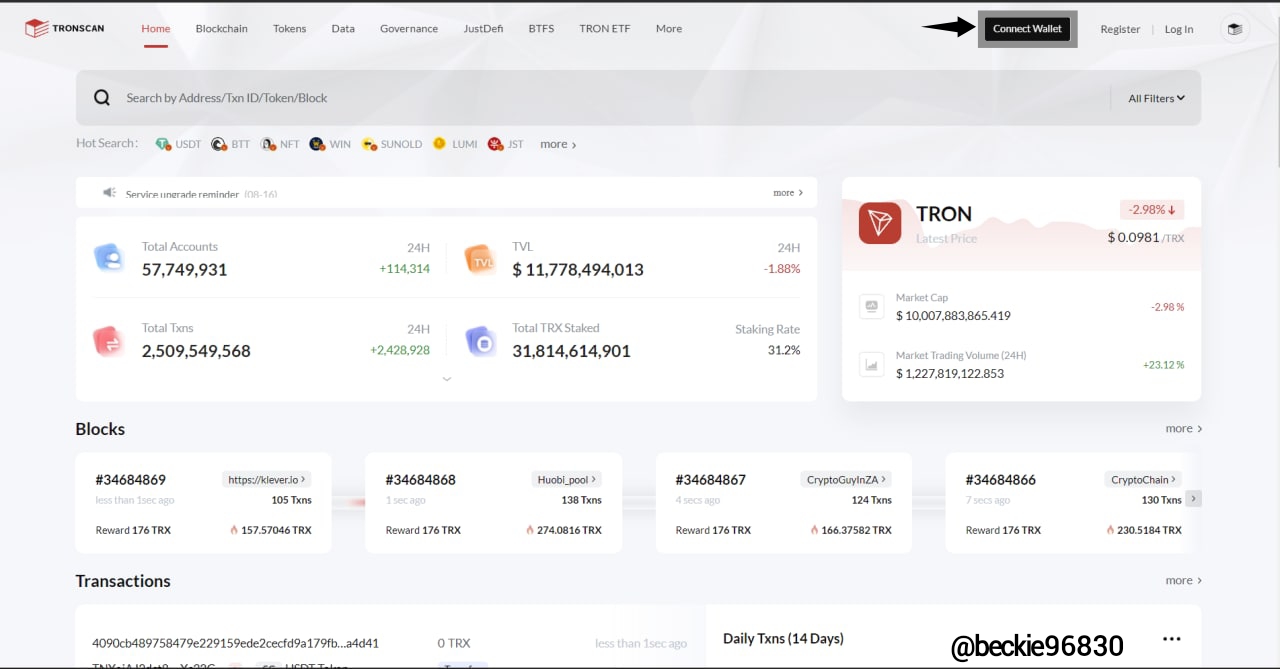Click the Market Cap icon

click(871, 306)
